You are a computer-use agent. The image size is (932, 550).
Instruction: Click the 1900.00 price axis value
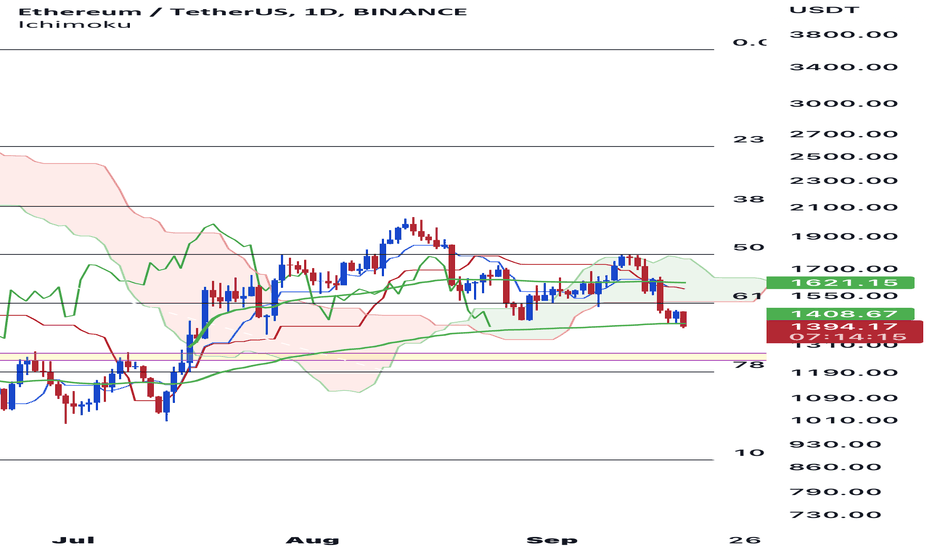tap(843, 237)
